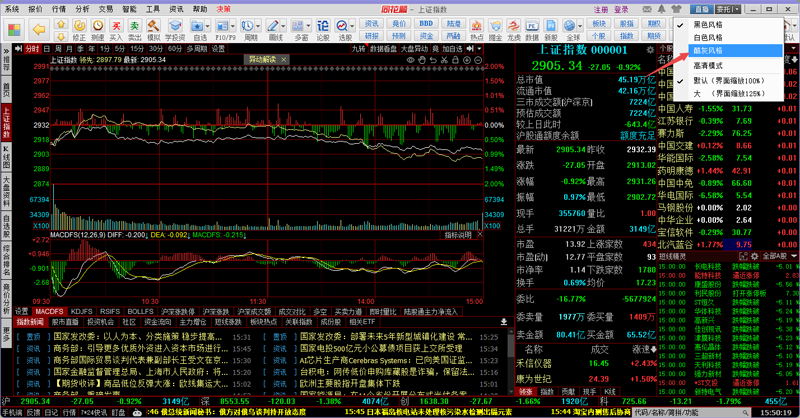
Task: Select the 画线 pencil tool
Action: tap(272, 26)
